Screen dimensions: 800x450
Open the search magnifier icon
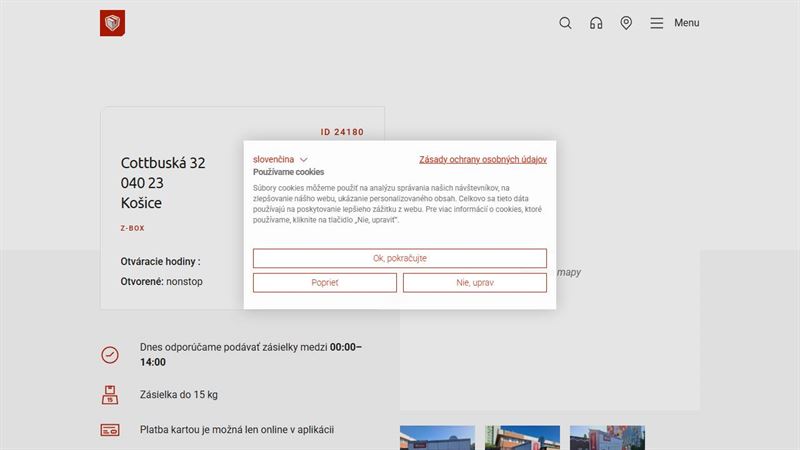(x=565, y=23)
